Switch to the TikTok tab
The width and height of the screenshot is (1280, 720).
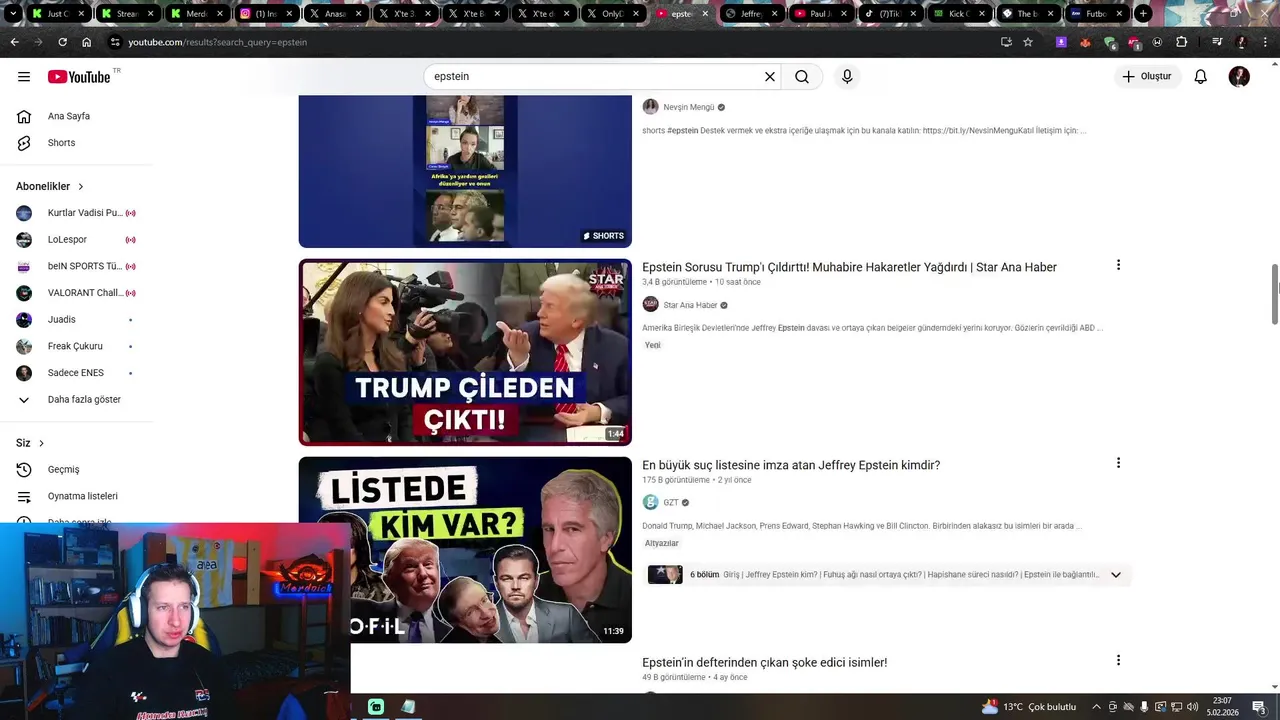pos(889,14)
